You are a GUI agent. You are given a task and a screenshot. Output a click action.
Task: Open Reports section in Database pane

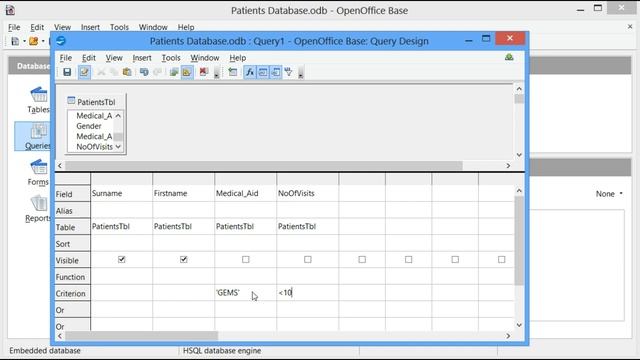point(38,209)
